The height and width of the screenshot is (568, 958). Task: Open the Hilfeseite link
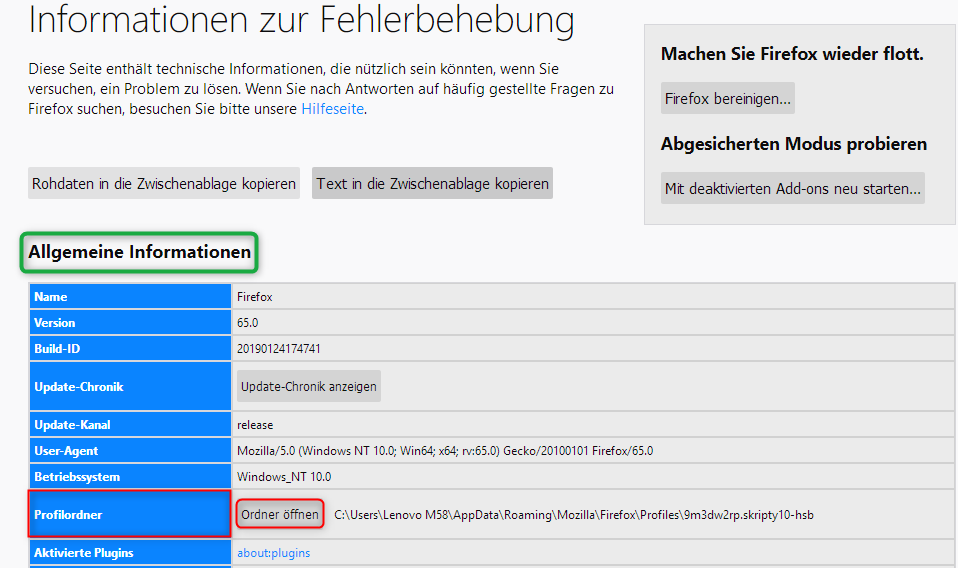pyautogui.click(x=333, y=109)
